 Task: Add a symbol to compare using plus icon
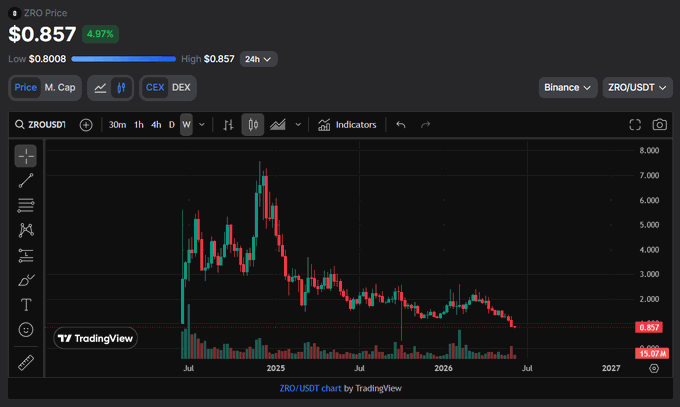click(86, 125)
